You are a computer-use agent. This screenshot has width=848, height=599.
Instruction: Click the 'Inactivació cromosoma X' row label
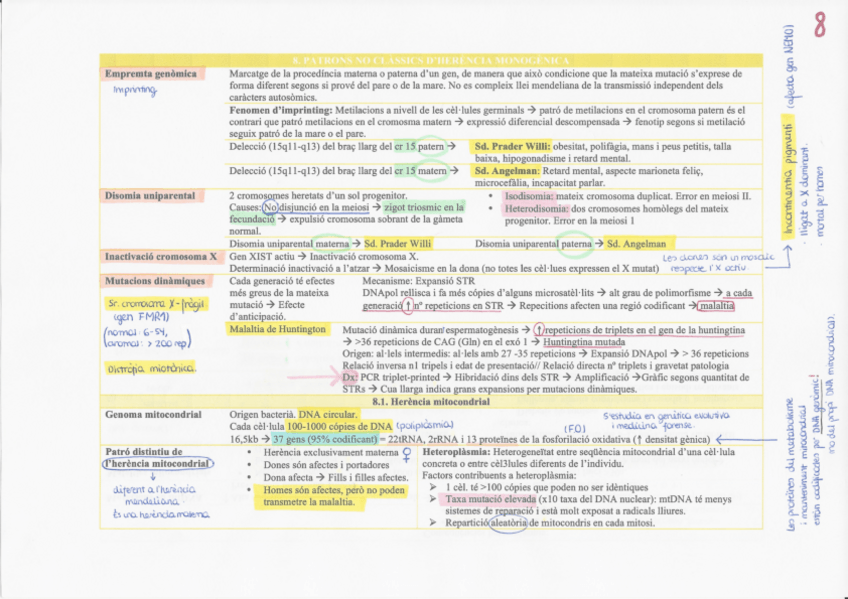click(x=161, y=257)
